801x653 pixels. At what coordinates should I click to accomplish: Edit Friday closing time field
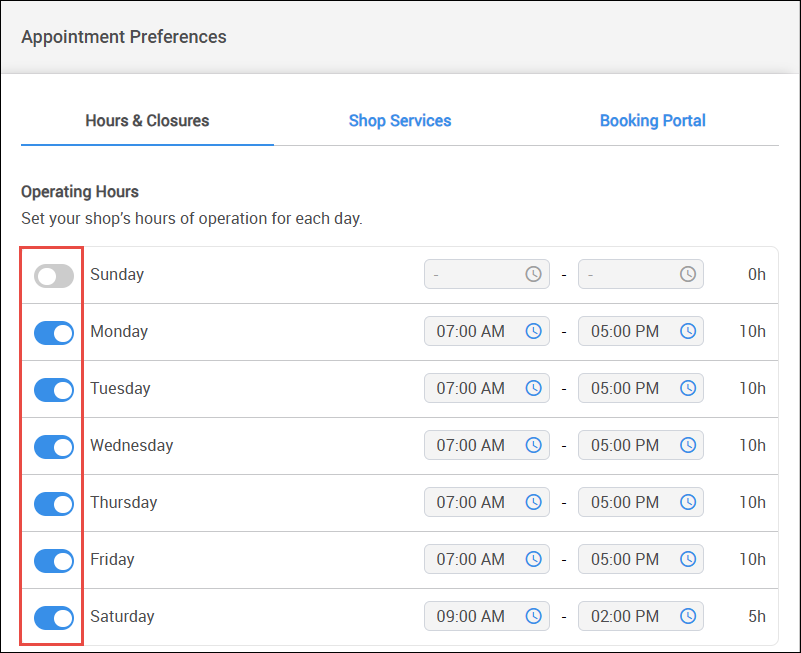(641, 559)
